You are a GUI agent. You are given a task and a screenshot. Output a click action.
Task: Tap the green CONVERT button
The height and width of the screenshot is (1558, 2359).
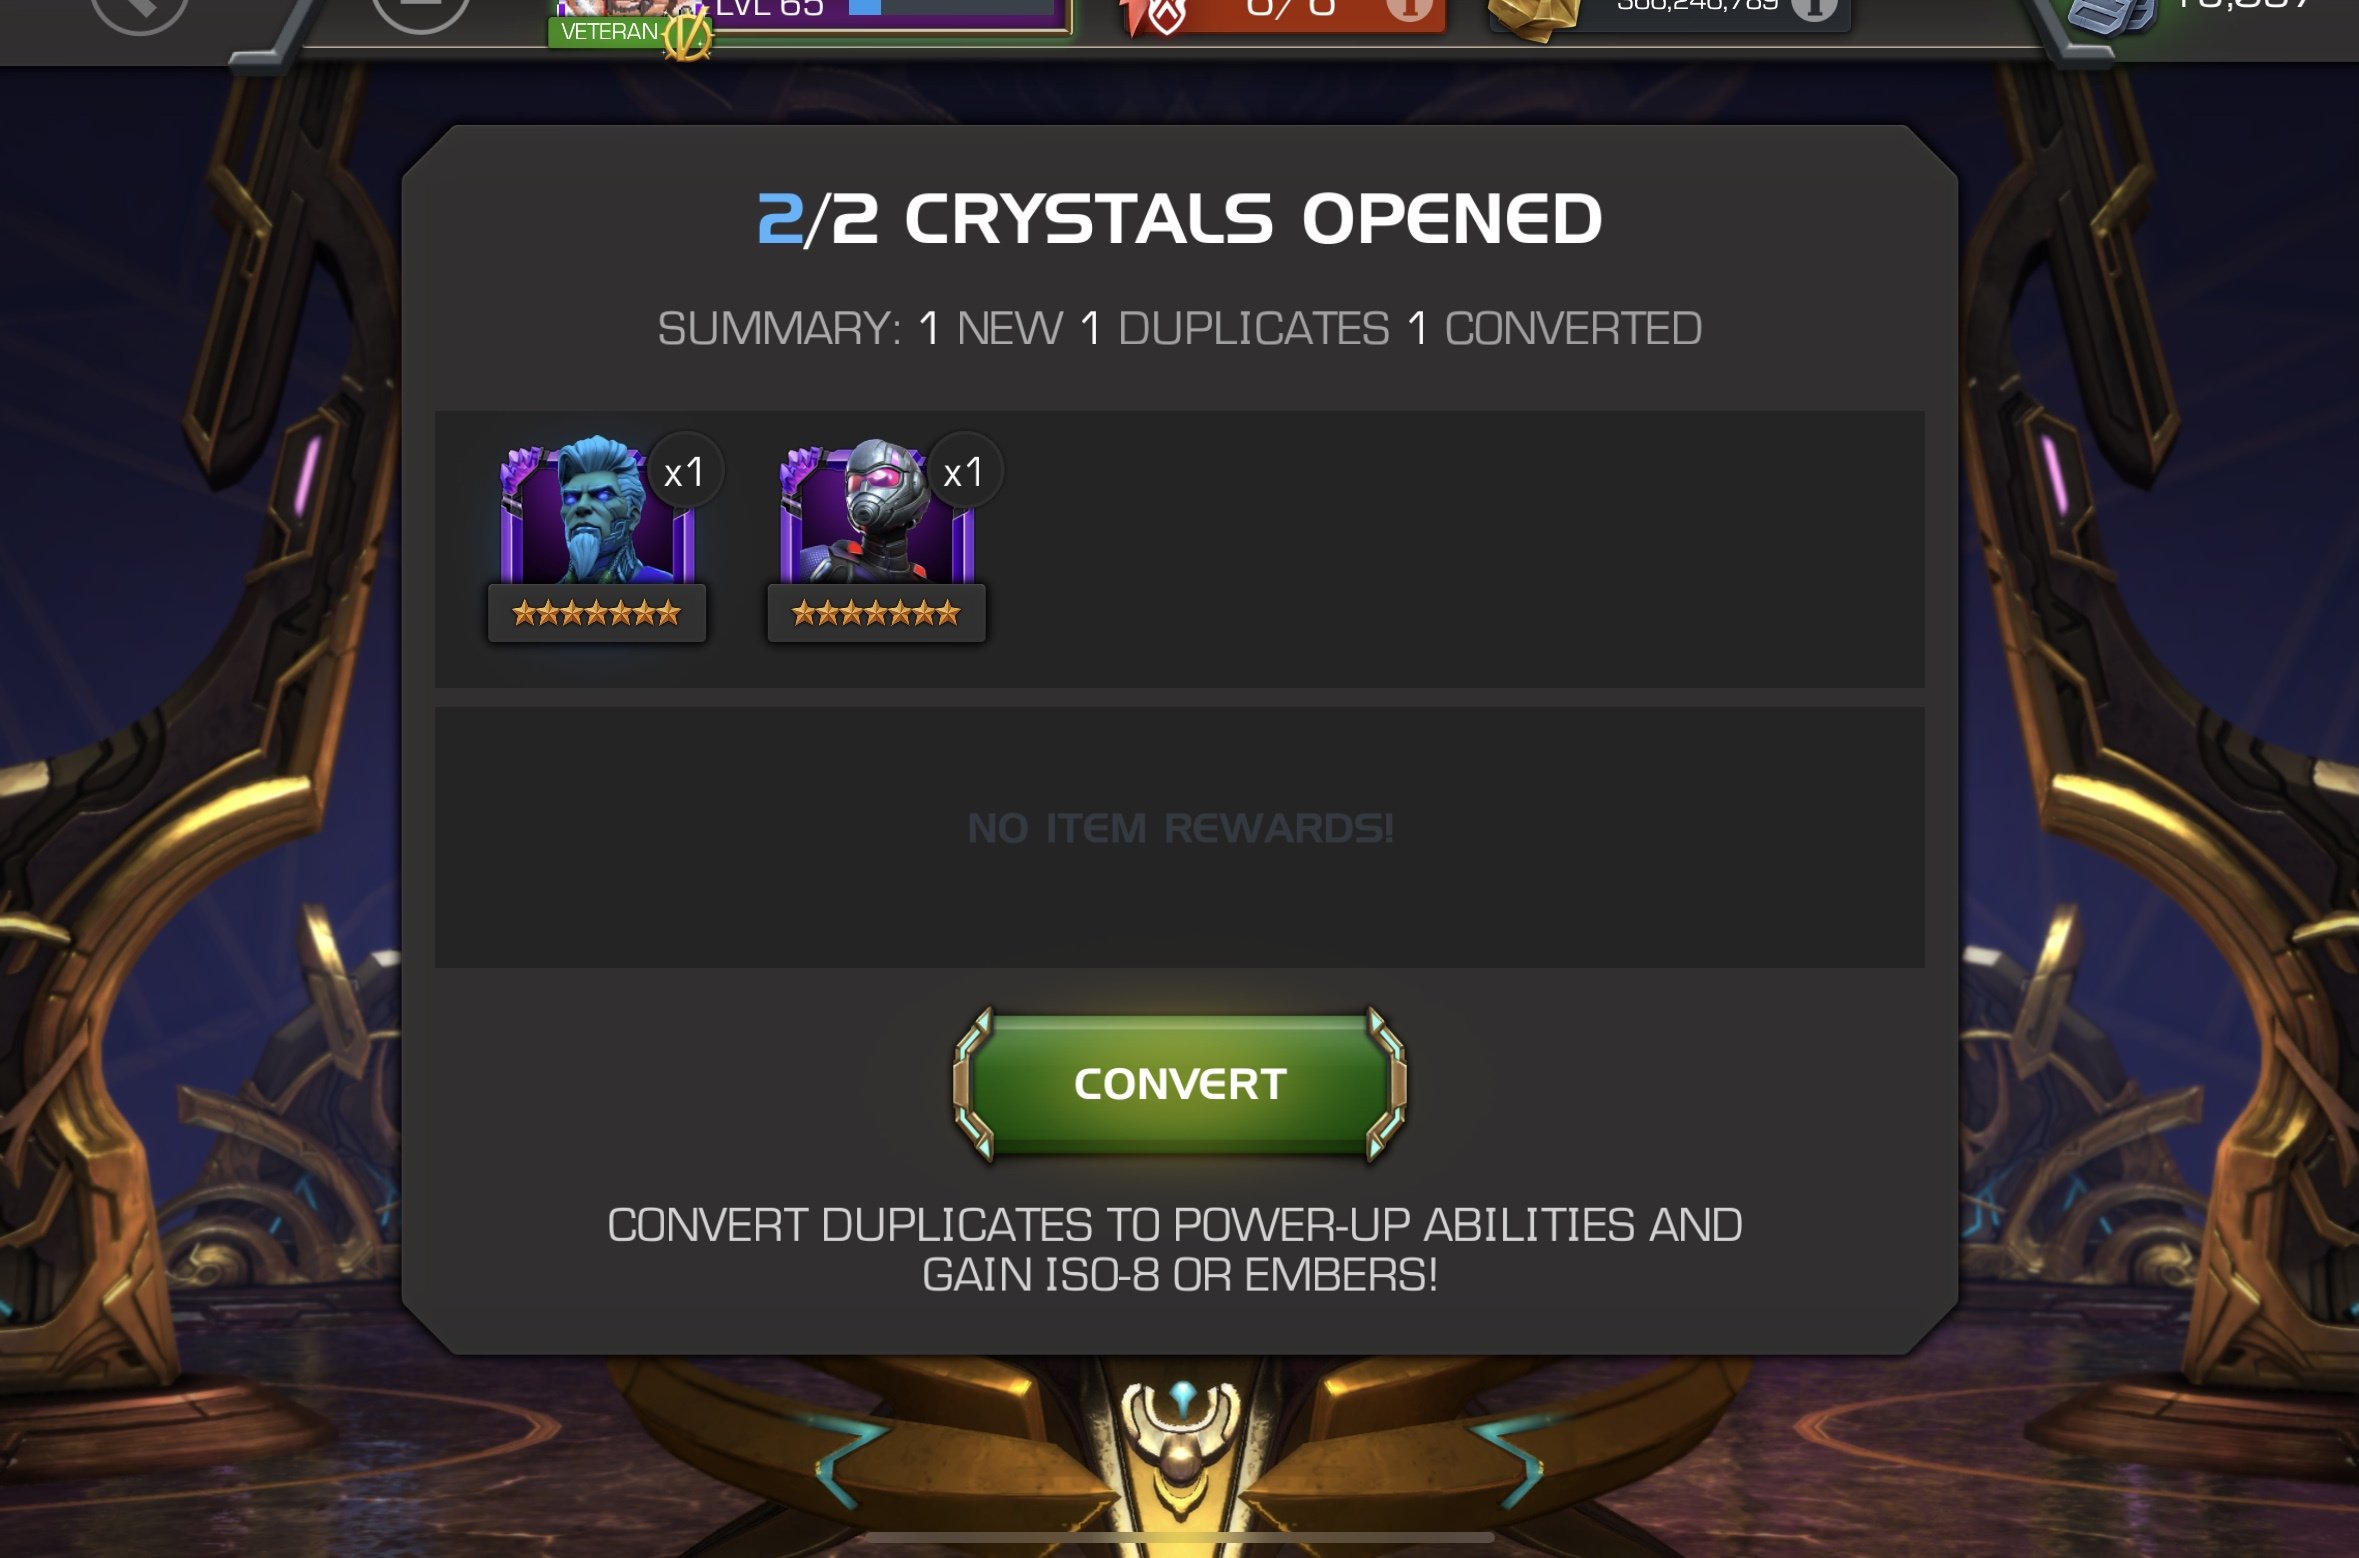click(1180, 1084)
